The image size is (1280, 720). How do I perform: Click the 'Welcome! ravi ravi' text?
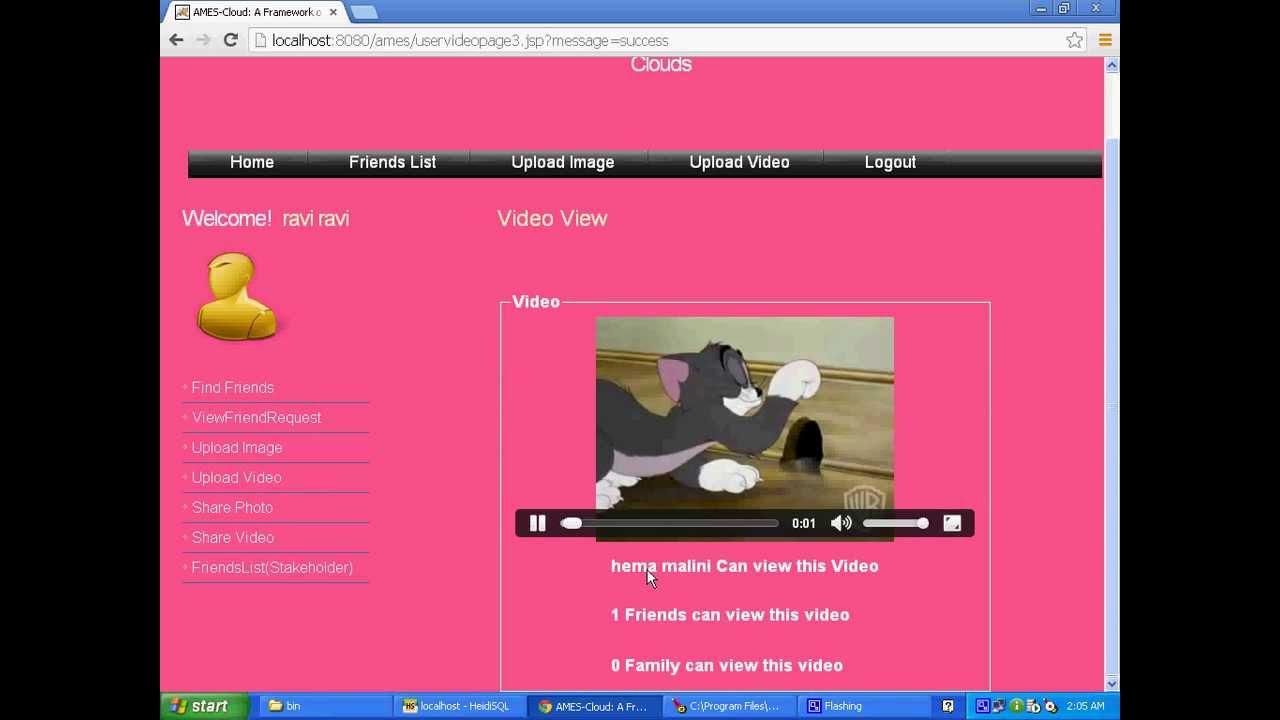(x=265, y=218)
